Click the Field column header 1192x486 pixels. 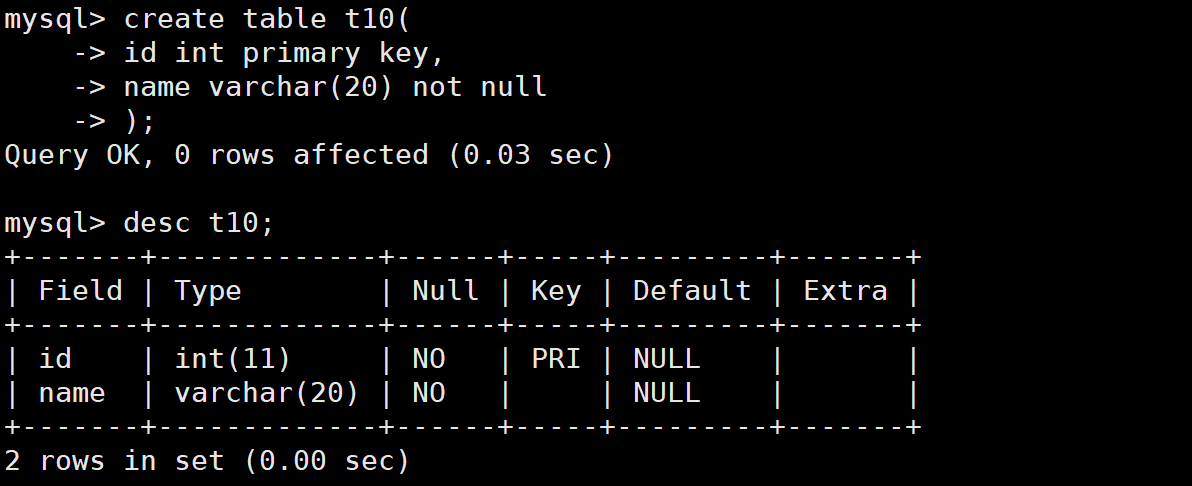click(x=80, y=291)
